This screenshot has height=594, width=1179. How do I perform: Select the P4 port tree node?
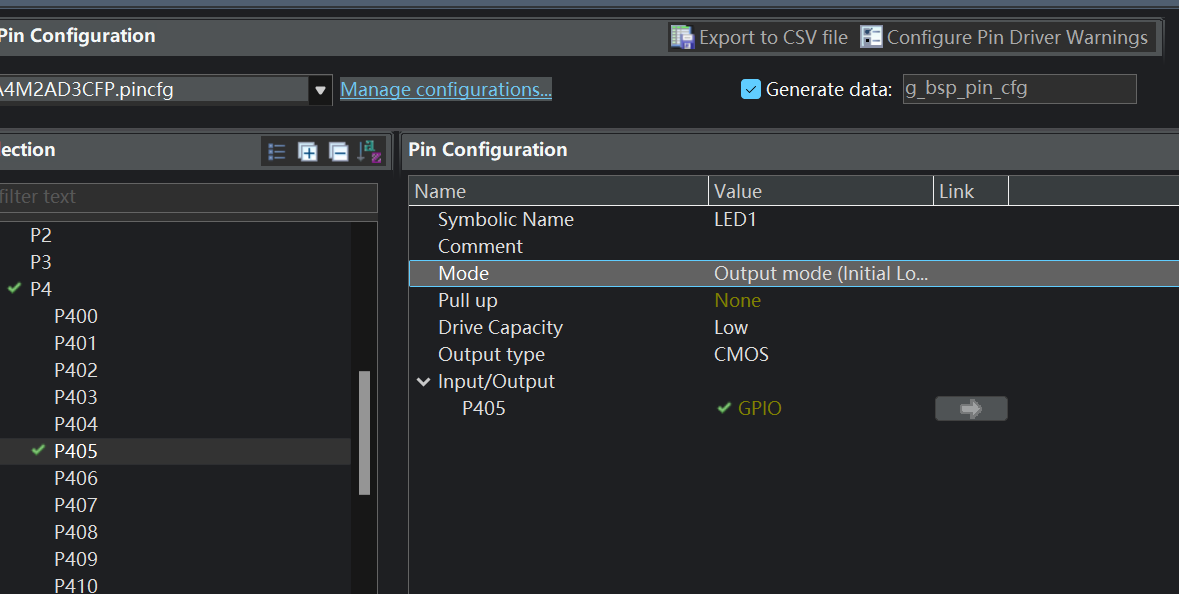41,289
